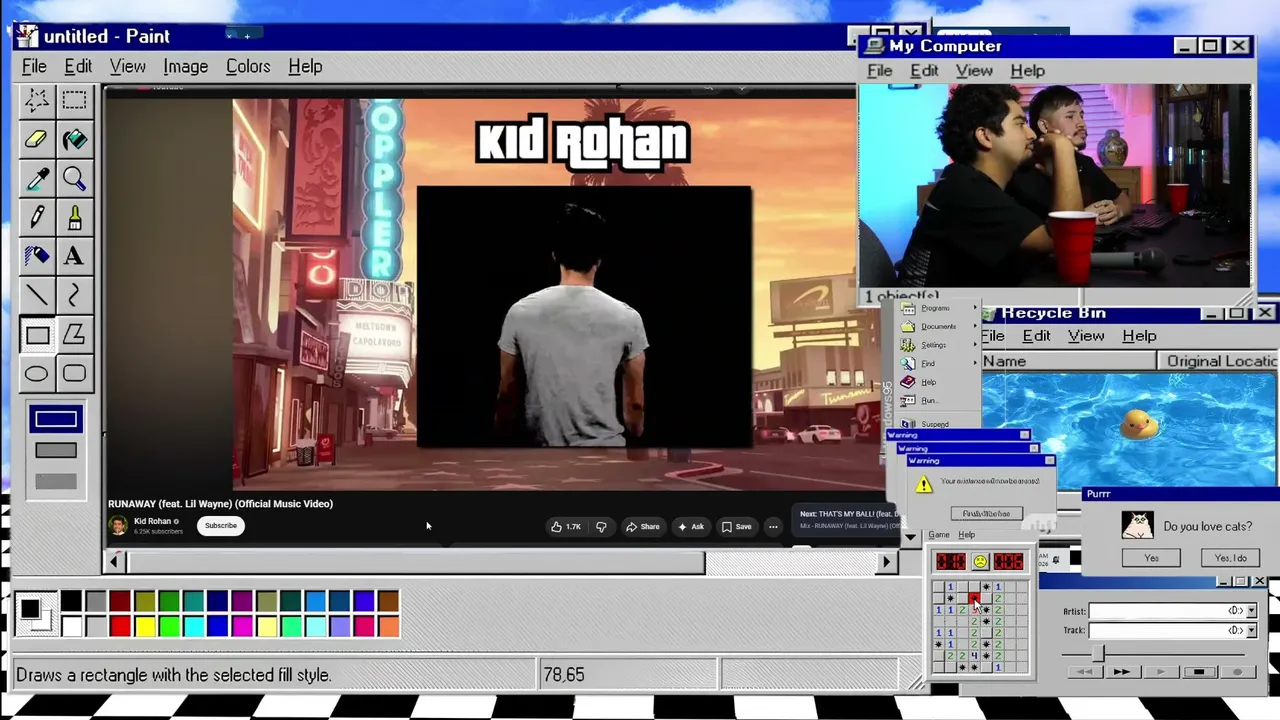Pick the Eraser tool in Paint
This screenshot has height=720, width=1280.
[37, 139]
